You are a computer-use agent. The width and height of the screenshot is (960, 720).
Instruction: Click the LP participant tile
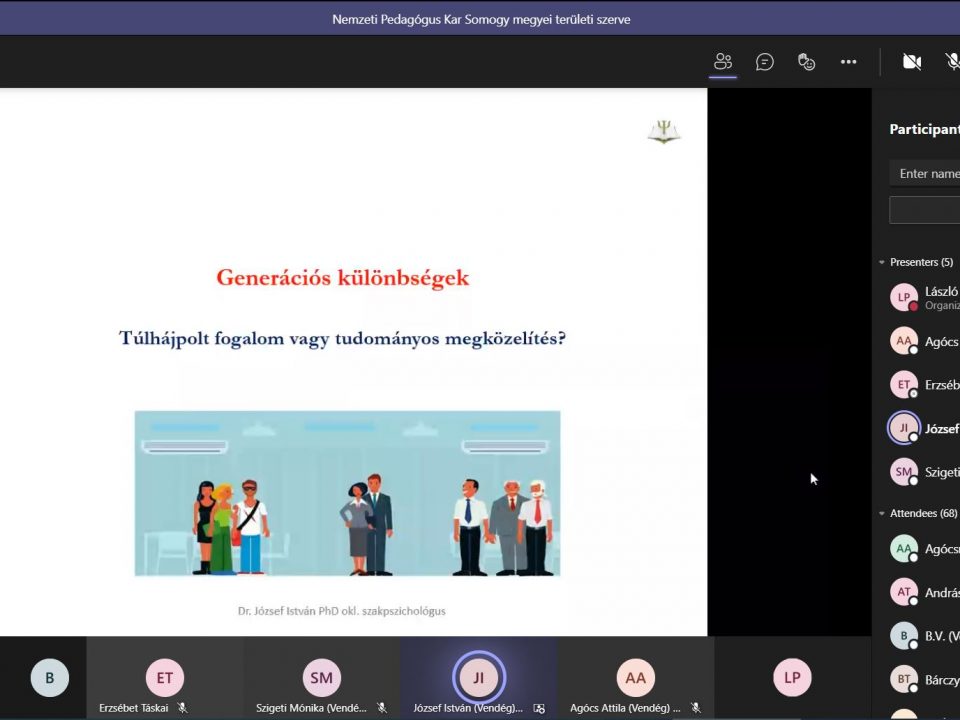click(x=792, y=678)
